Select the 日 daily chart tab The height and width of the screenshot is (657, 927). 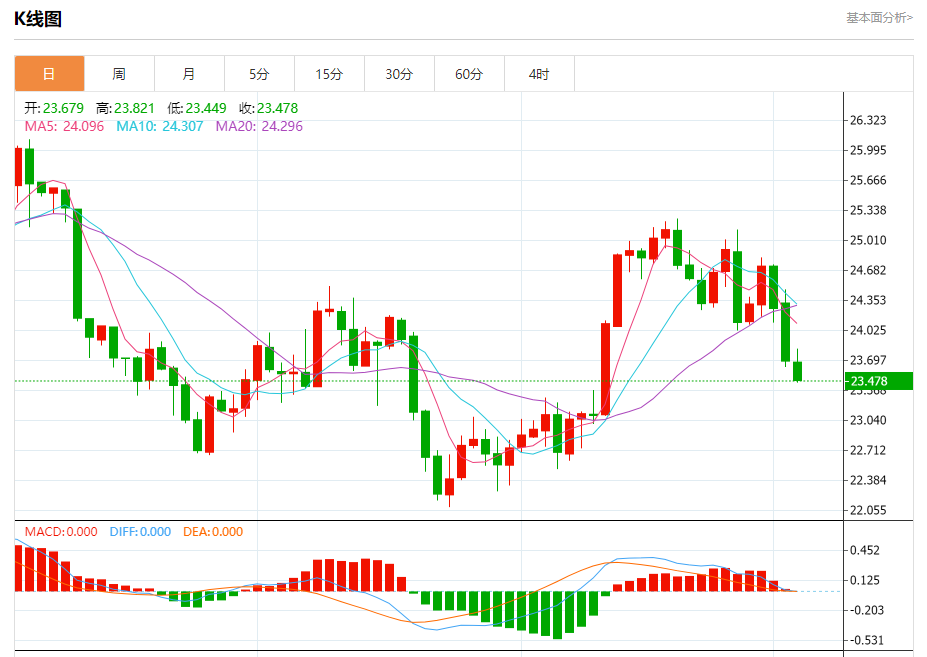pyautogui.click(x=49, y=74)
